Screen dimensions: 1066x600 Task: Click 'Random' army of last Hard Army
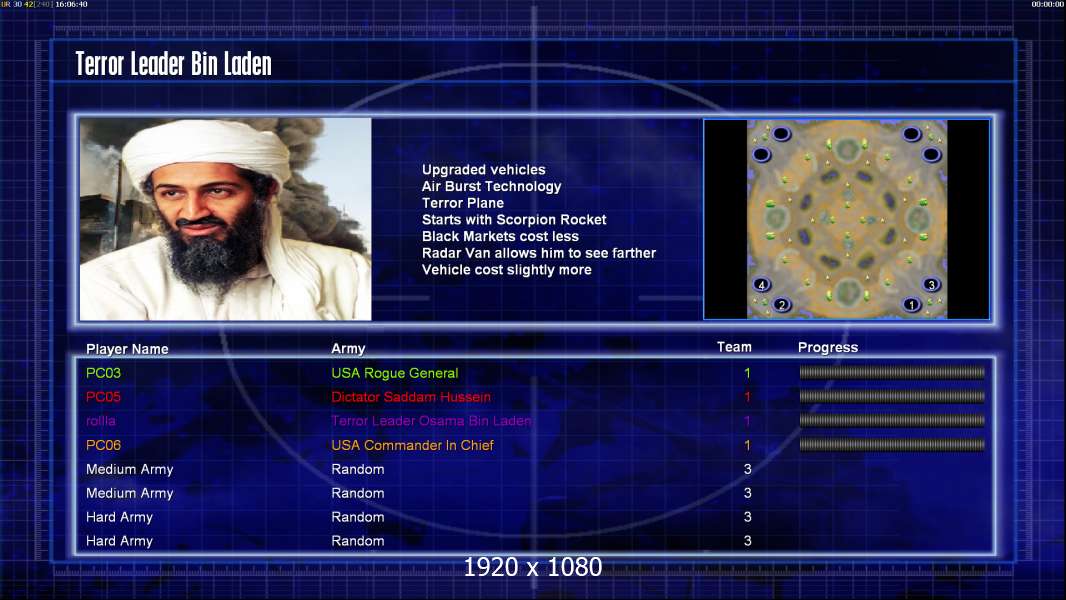point(358,541)
